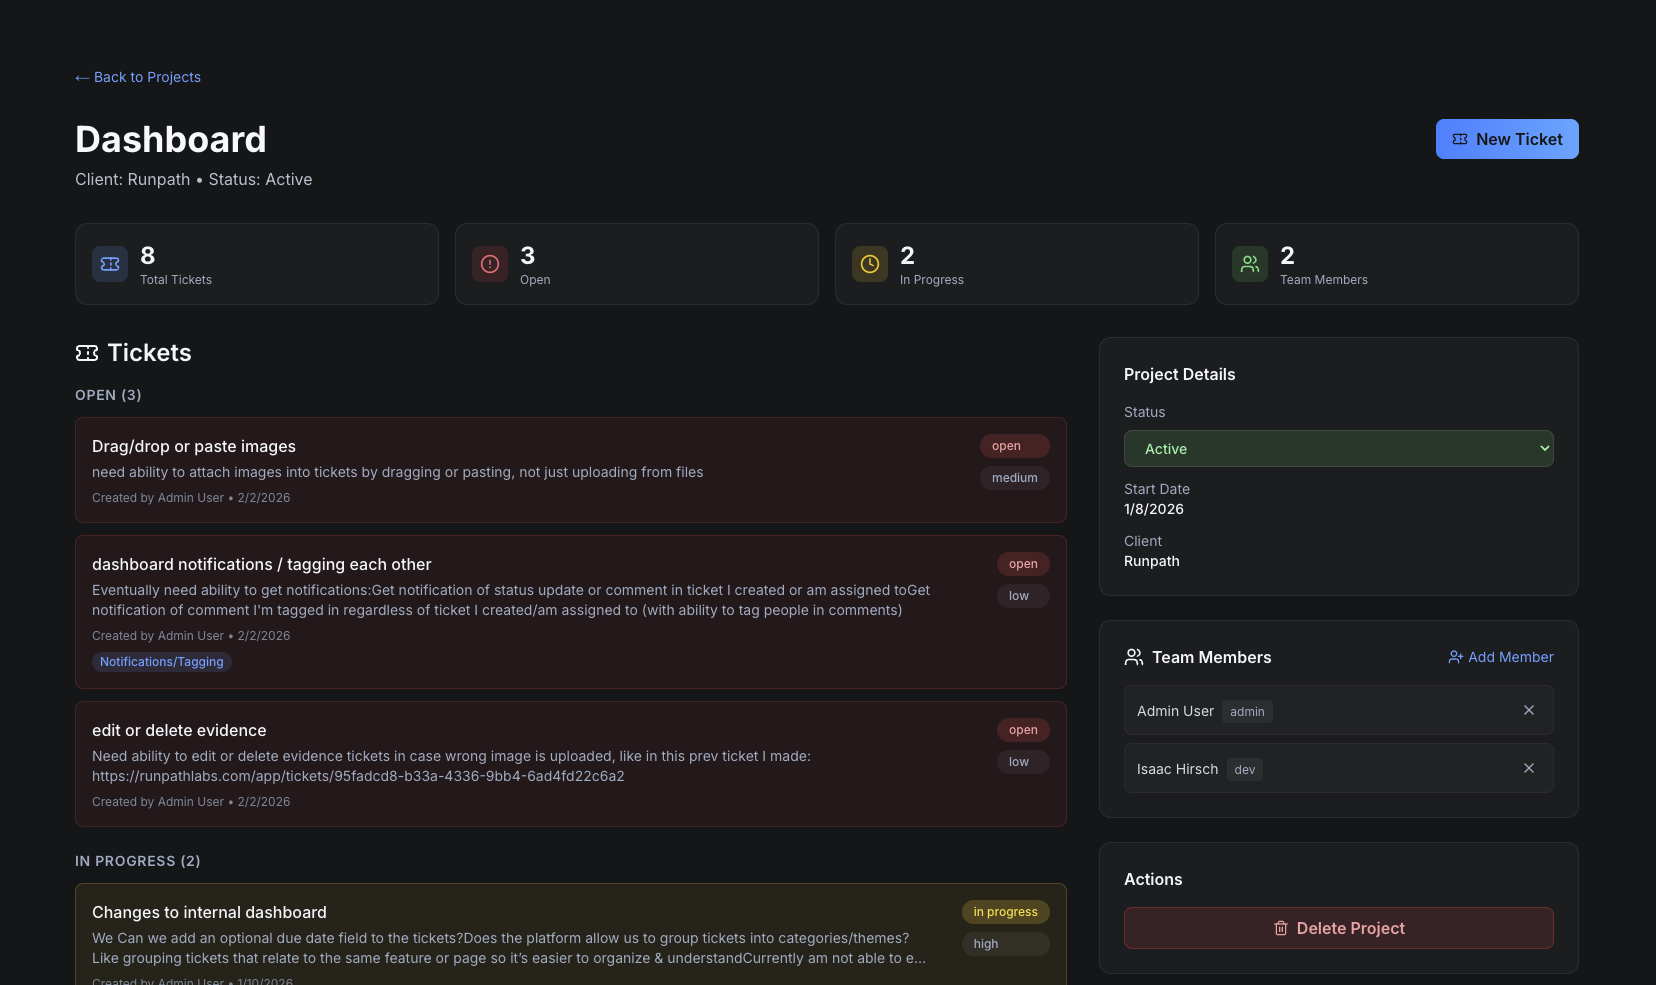
Task: Click the Total Tickets ticket icon
Action: (x=110, y=264)
